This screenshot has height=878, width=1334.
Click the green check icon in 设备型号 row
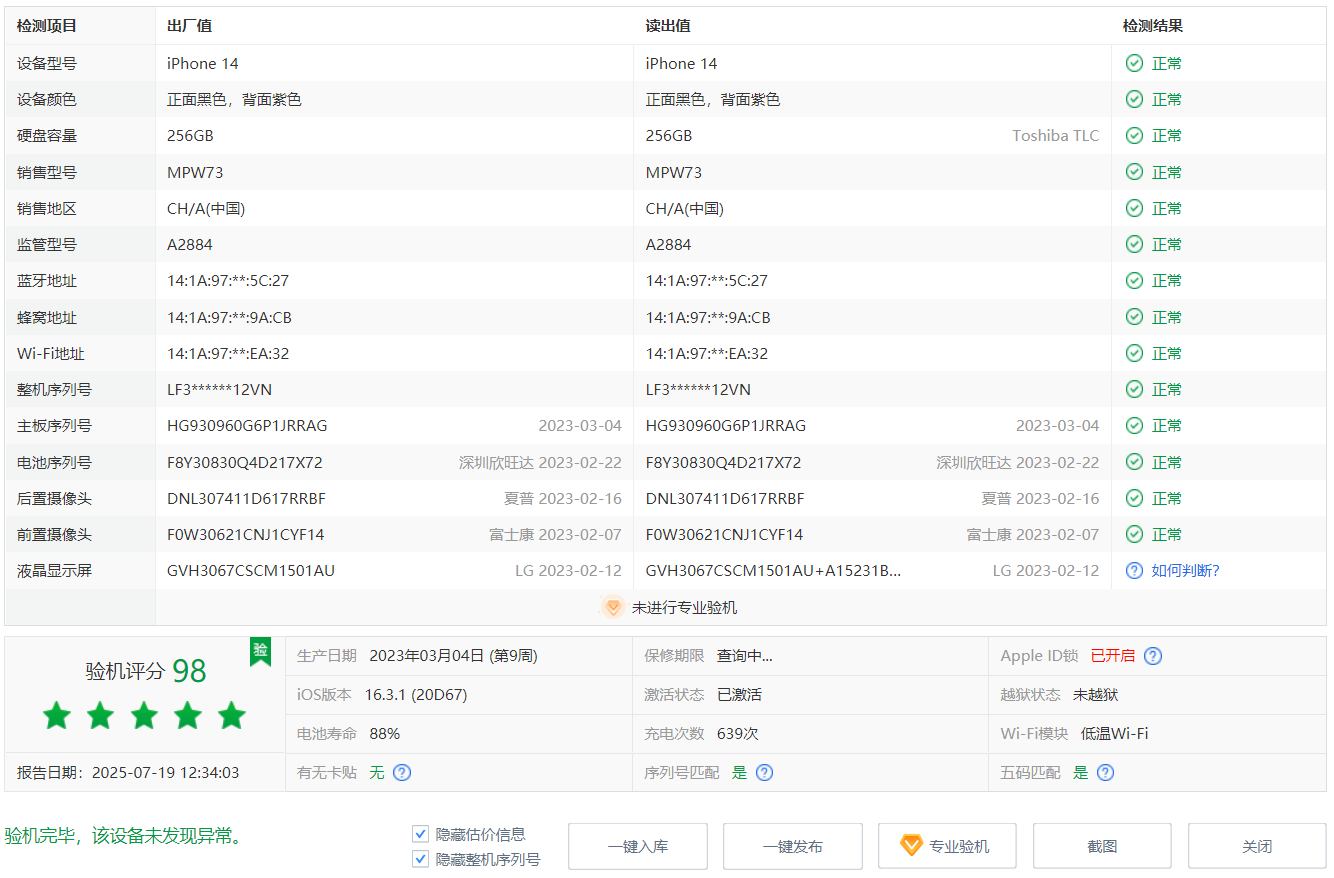pos(1134,63)
